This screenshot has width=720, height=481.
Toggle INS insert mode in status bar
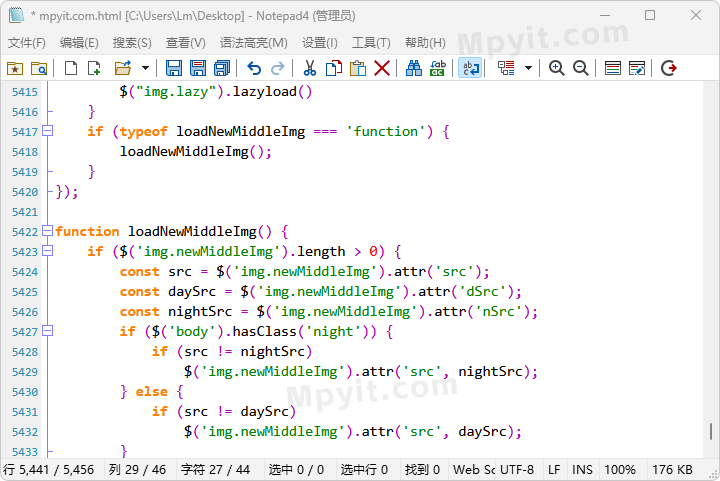[x=582, y=470]
